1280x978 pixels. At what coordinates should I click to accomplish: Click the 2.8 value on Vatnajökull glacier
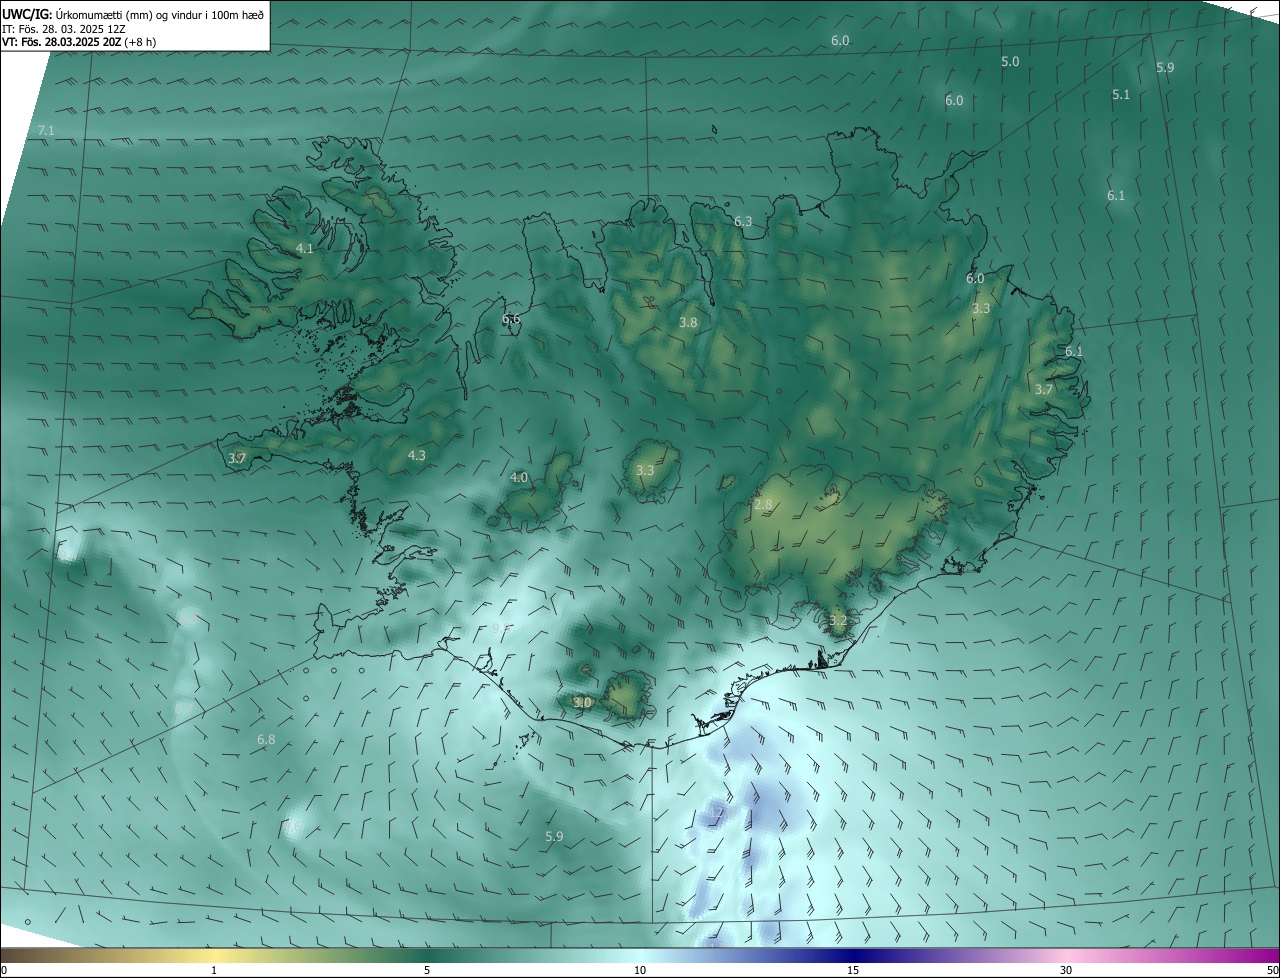click(763, 505)
